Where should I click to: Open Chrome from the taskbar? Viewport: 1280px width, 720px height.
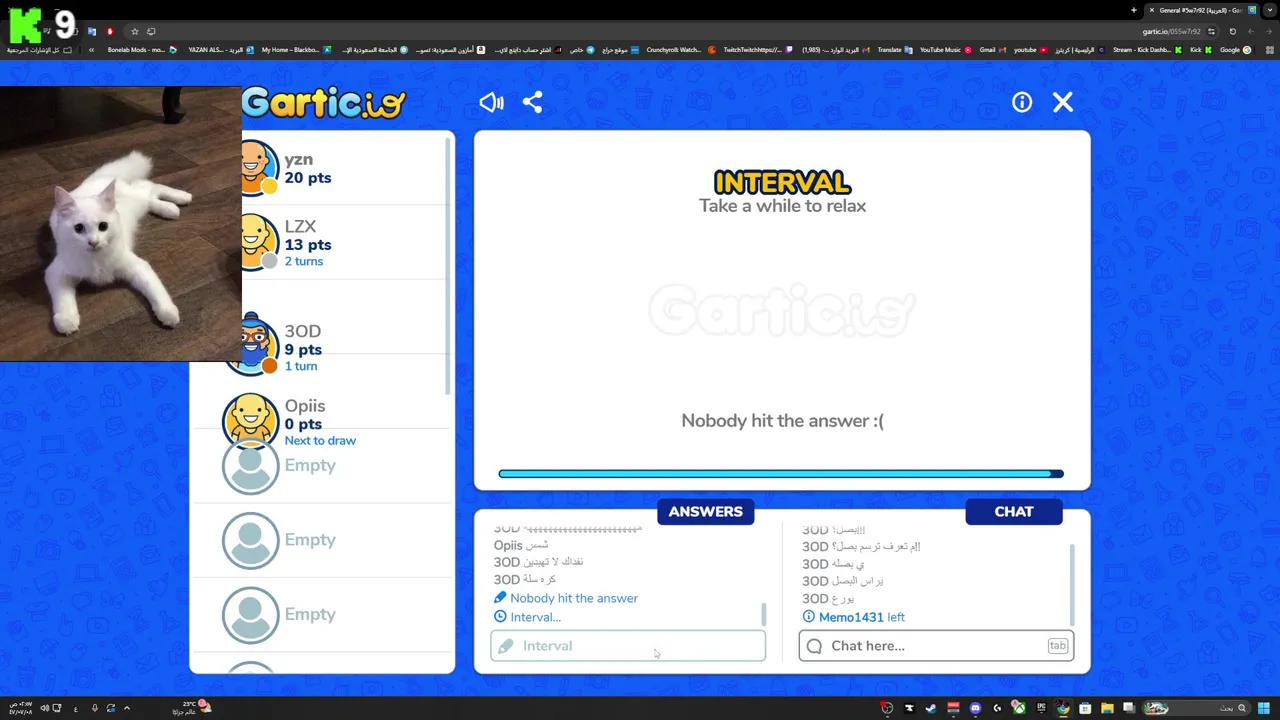pos(1063,708)
